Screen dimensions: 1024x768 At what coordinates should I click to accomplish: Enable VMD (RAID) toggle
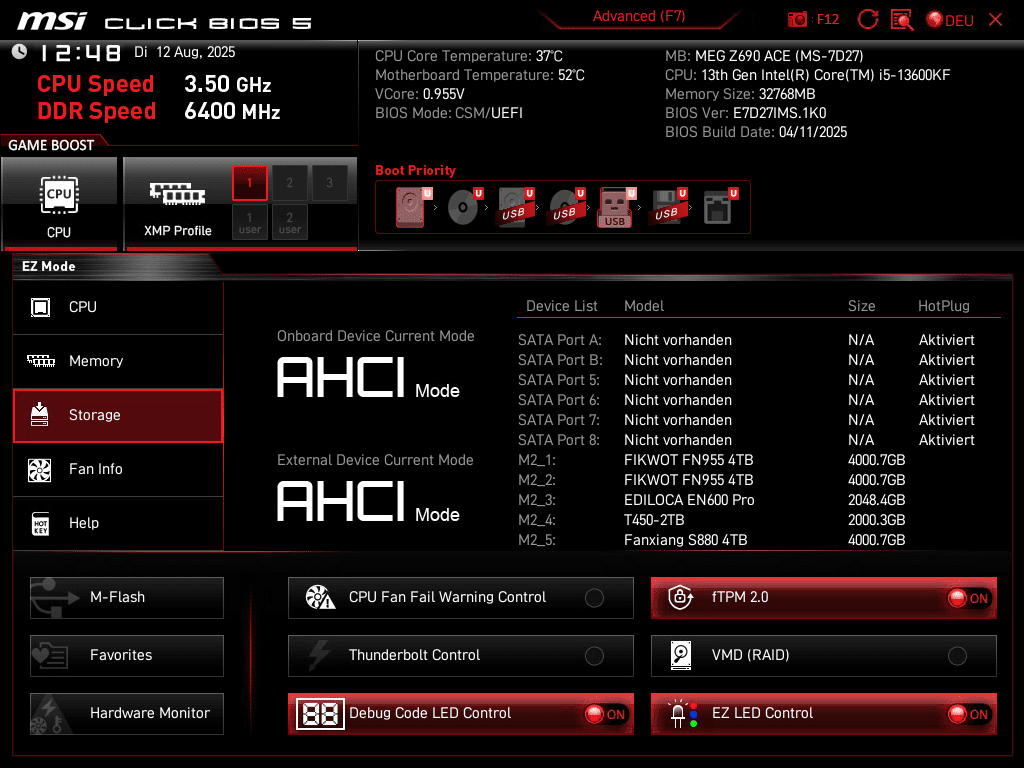tap(957, 656)
